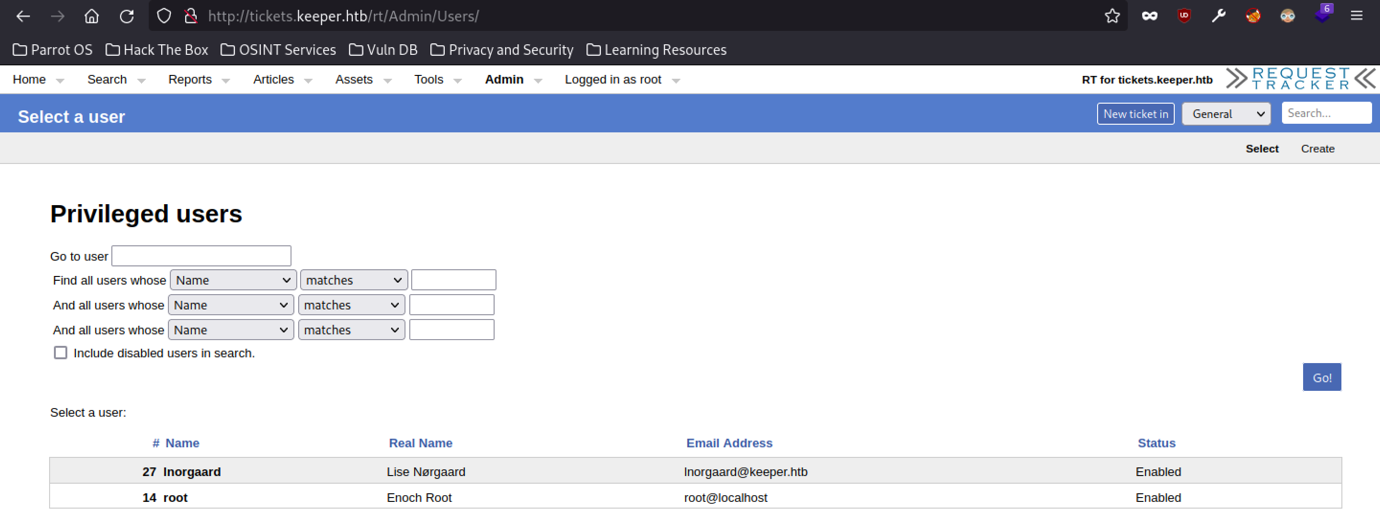Open the wrench developer tools icon
The width and height of the screenshot is (1380, 528).
[1219, 16]
